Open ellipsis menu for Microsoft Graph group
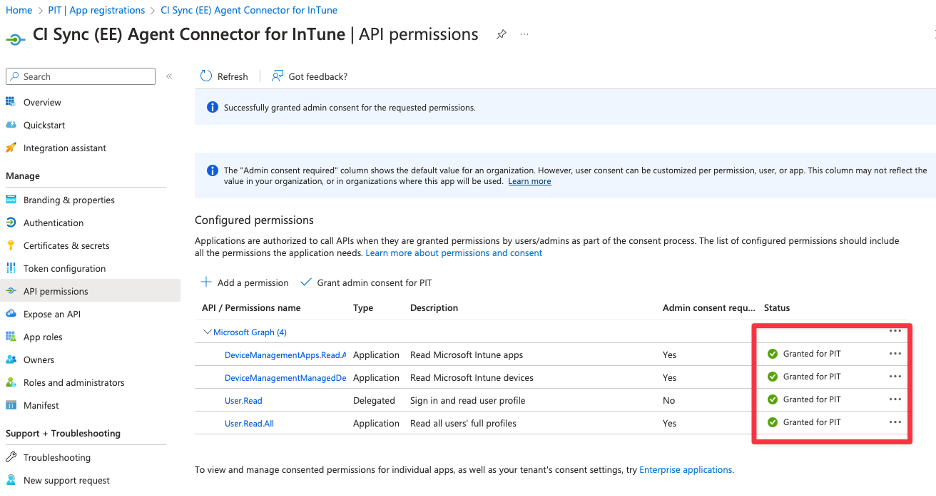The image size is (936, 496). pyautogui.click(x=895, y=331)
